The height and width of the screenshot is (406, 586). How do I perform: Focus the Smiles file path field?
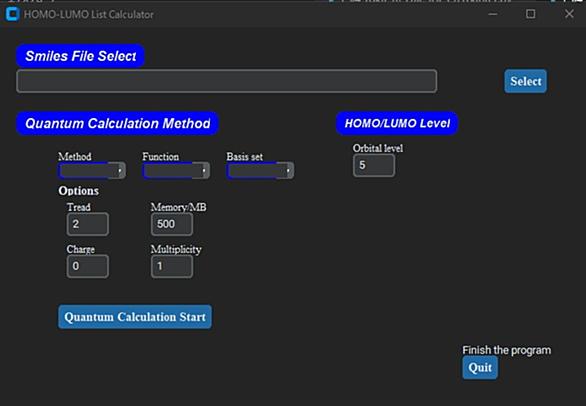[226, 81]
